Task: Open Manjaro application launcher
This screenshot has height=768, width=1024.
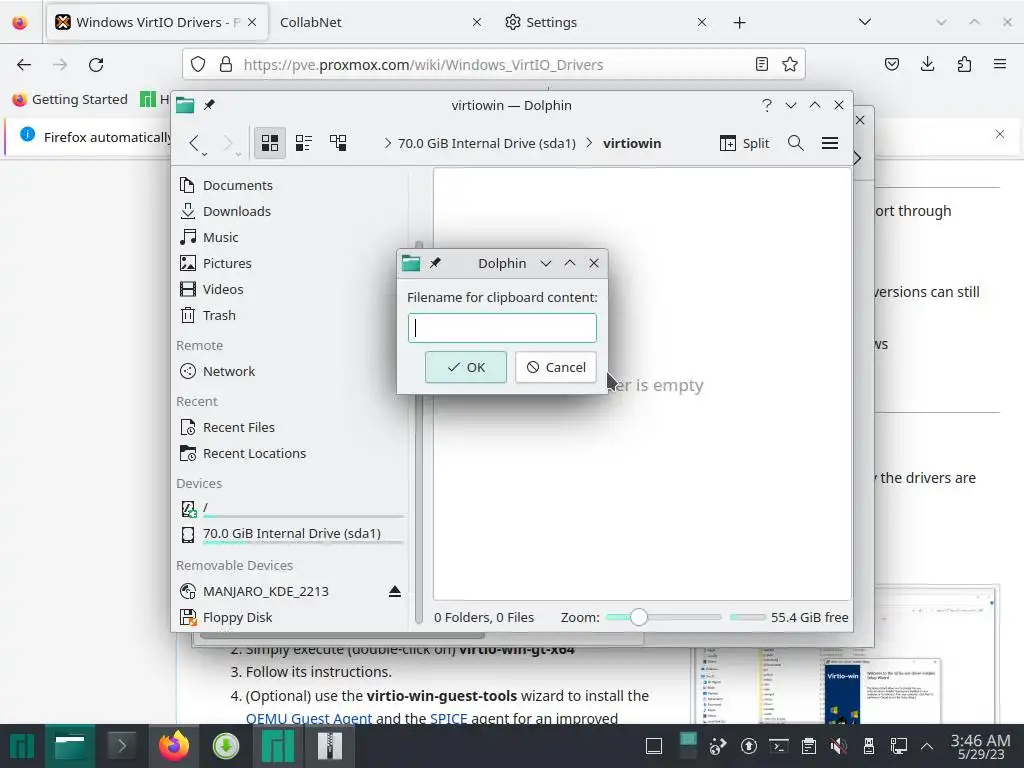Action: (x=22, y=746)
